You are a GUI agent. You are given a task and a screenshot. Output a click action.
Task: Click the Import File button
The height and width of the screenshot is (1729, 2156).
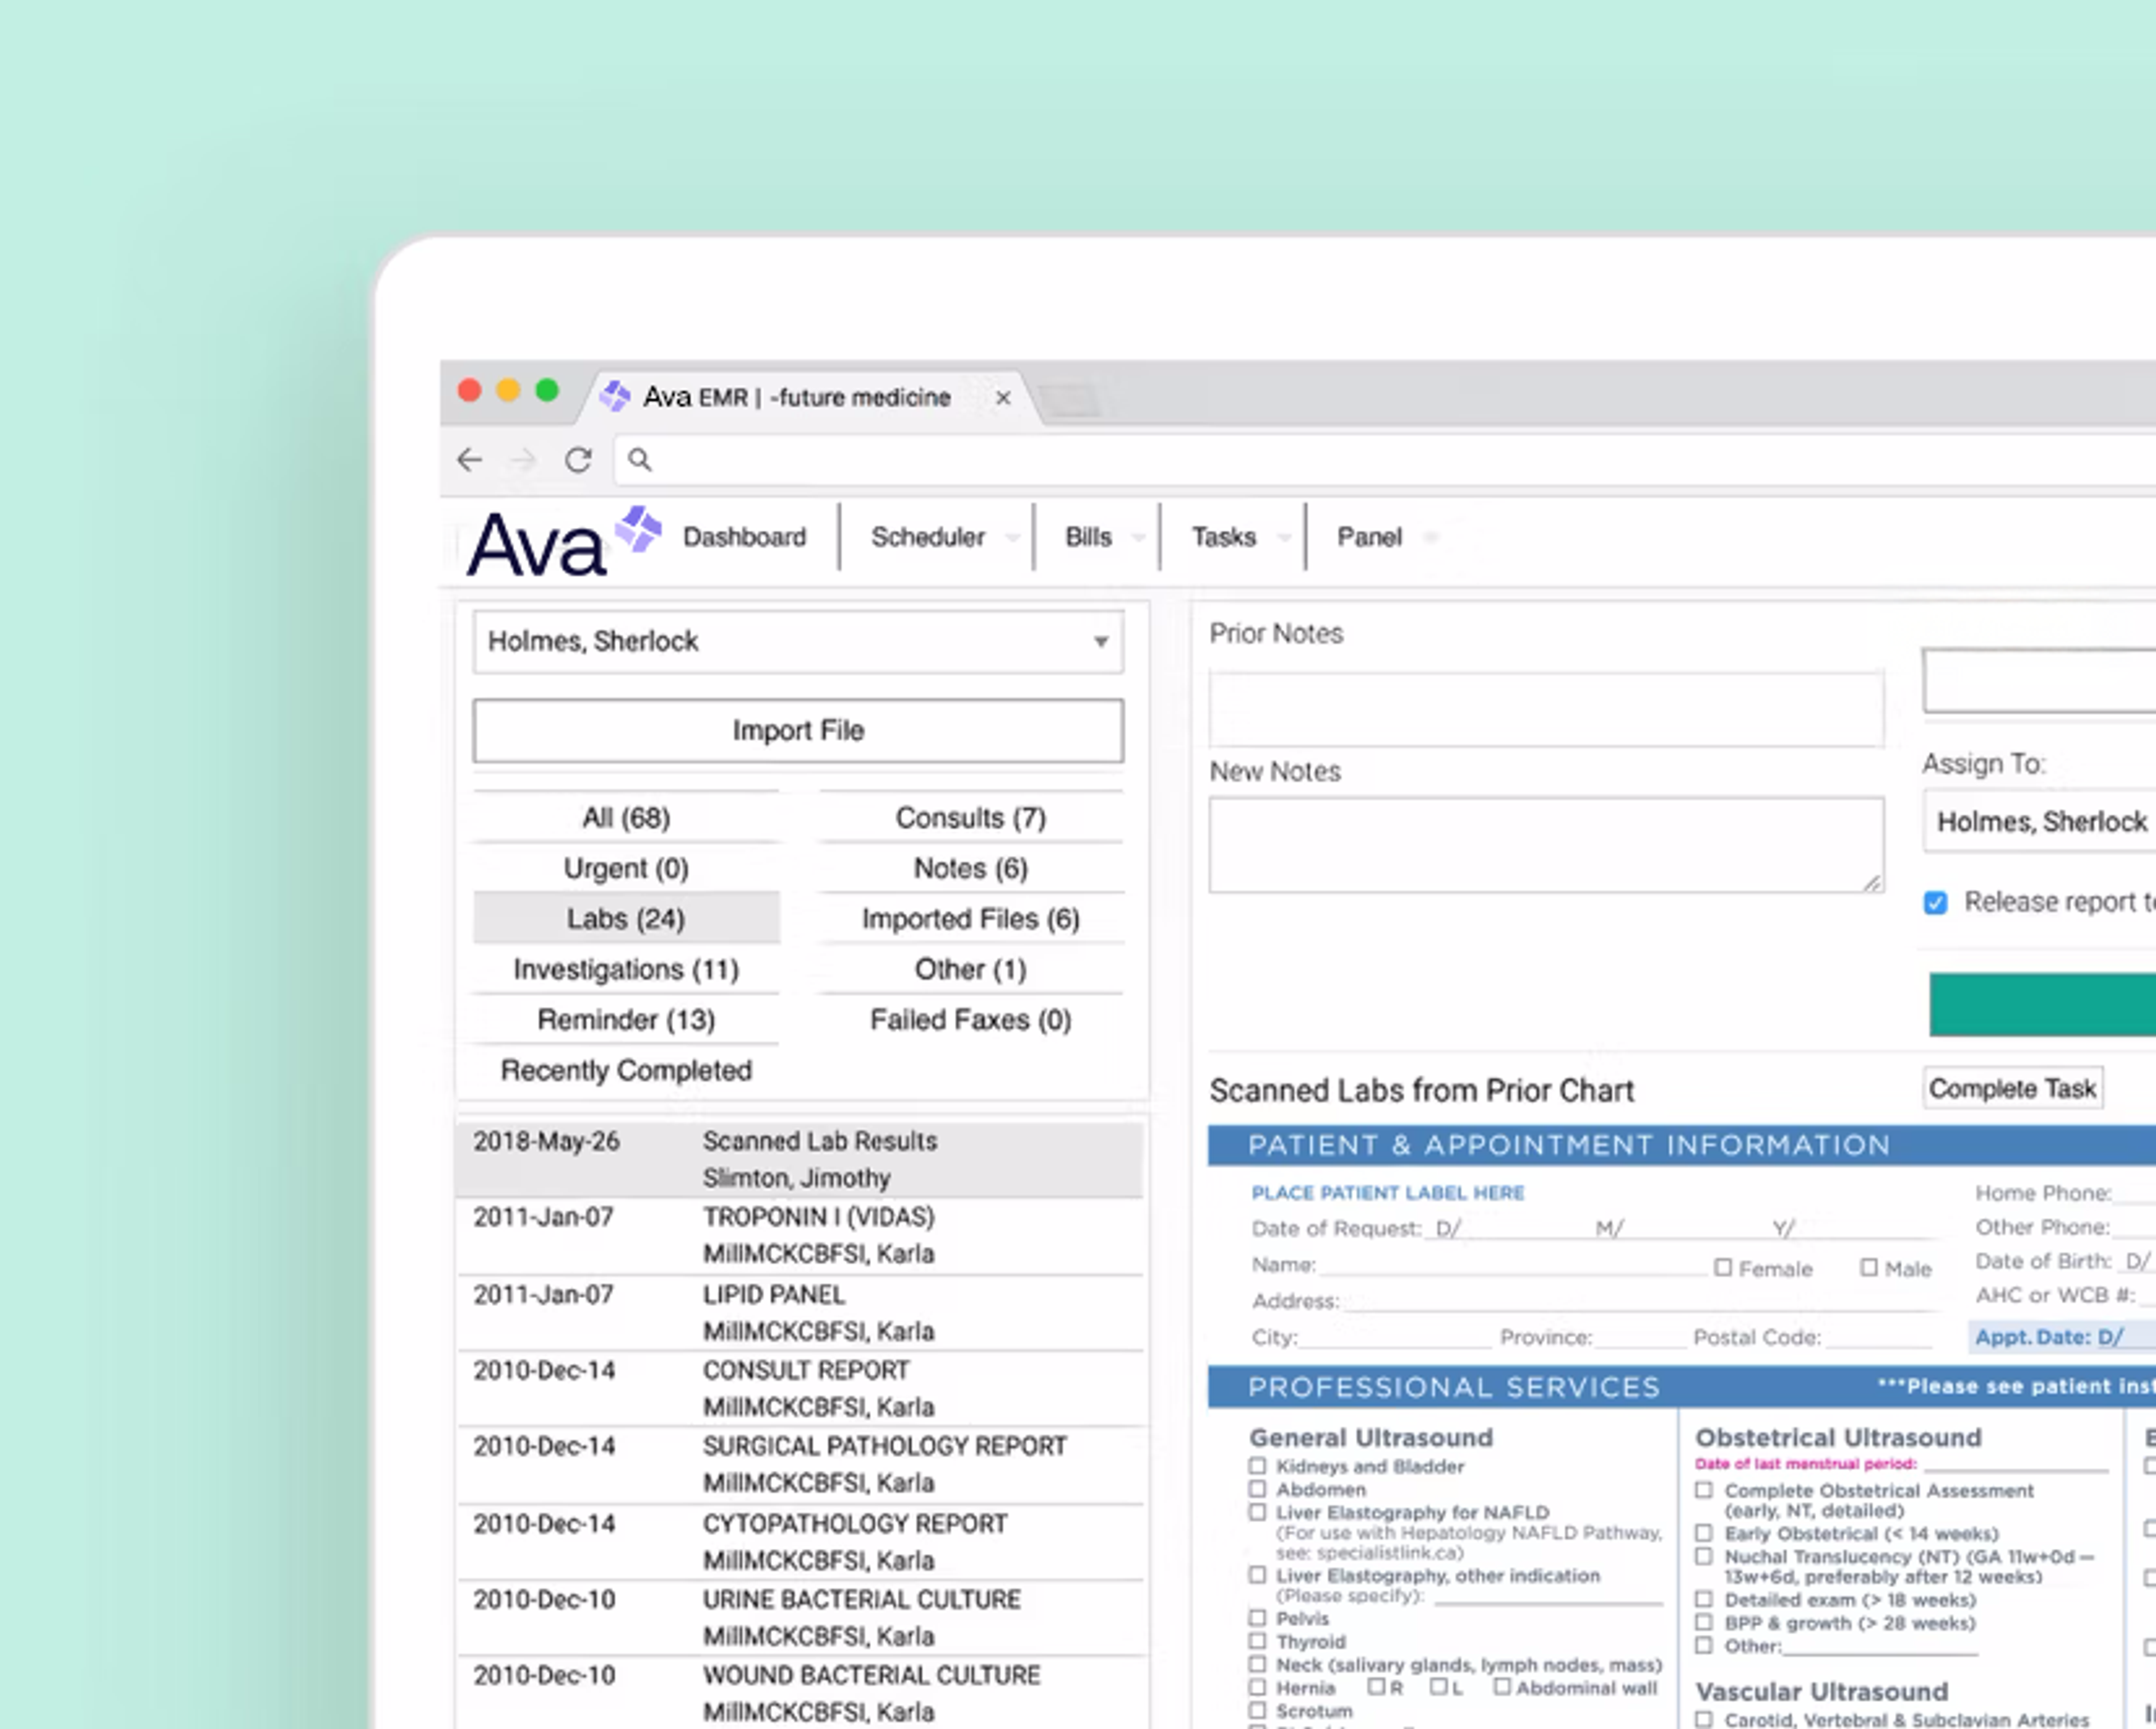click(x=797, y=731)
